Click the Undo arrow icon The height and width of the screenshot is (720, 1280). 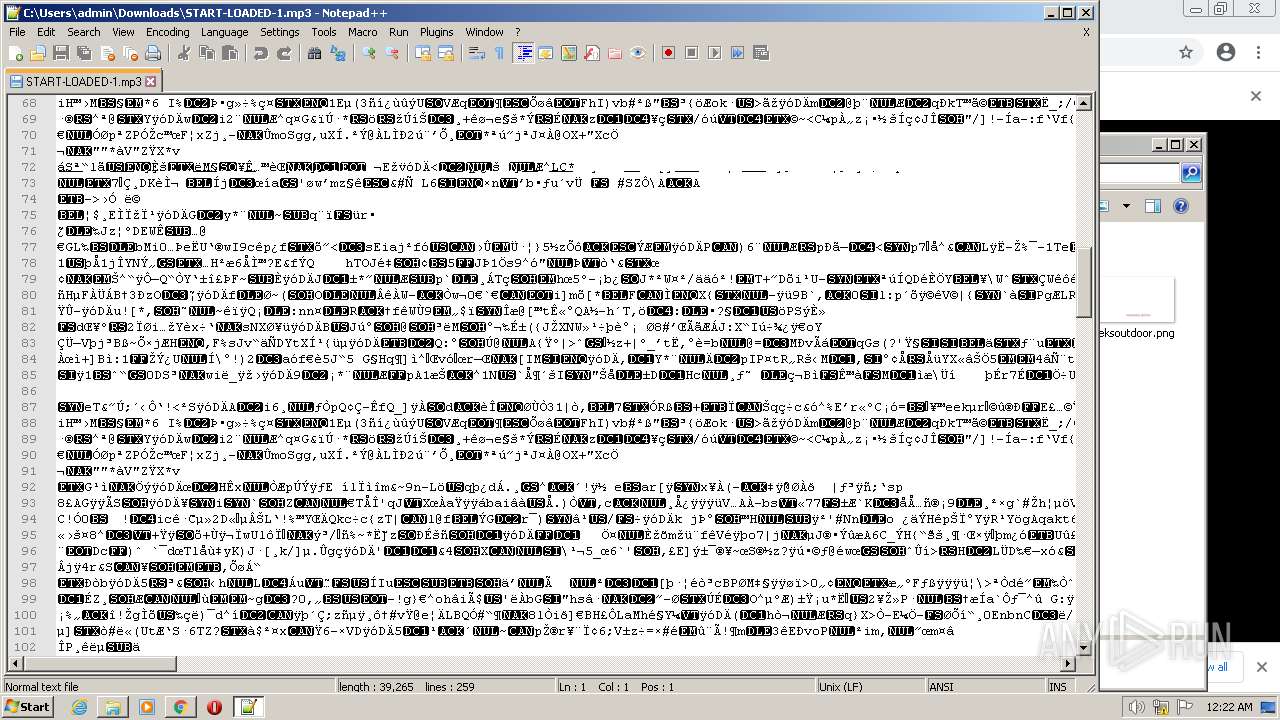pos(261,53)
